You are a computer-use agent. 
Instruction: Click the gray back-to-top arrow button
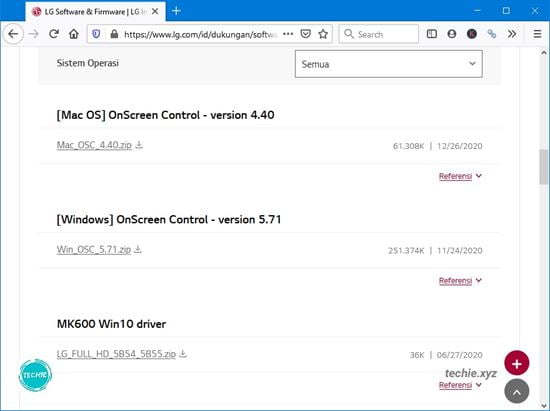pyautogui.click(x=517, y=391)
